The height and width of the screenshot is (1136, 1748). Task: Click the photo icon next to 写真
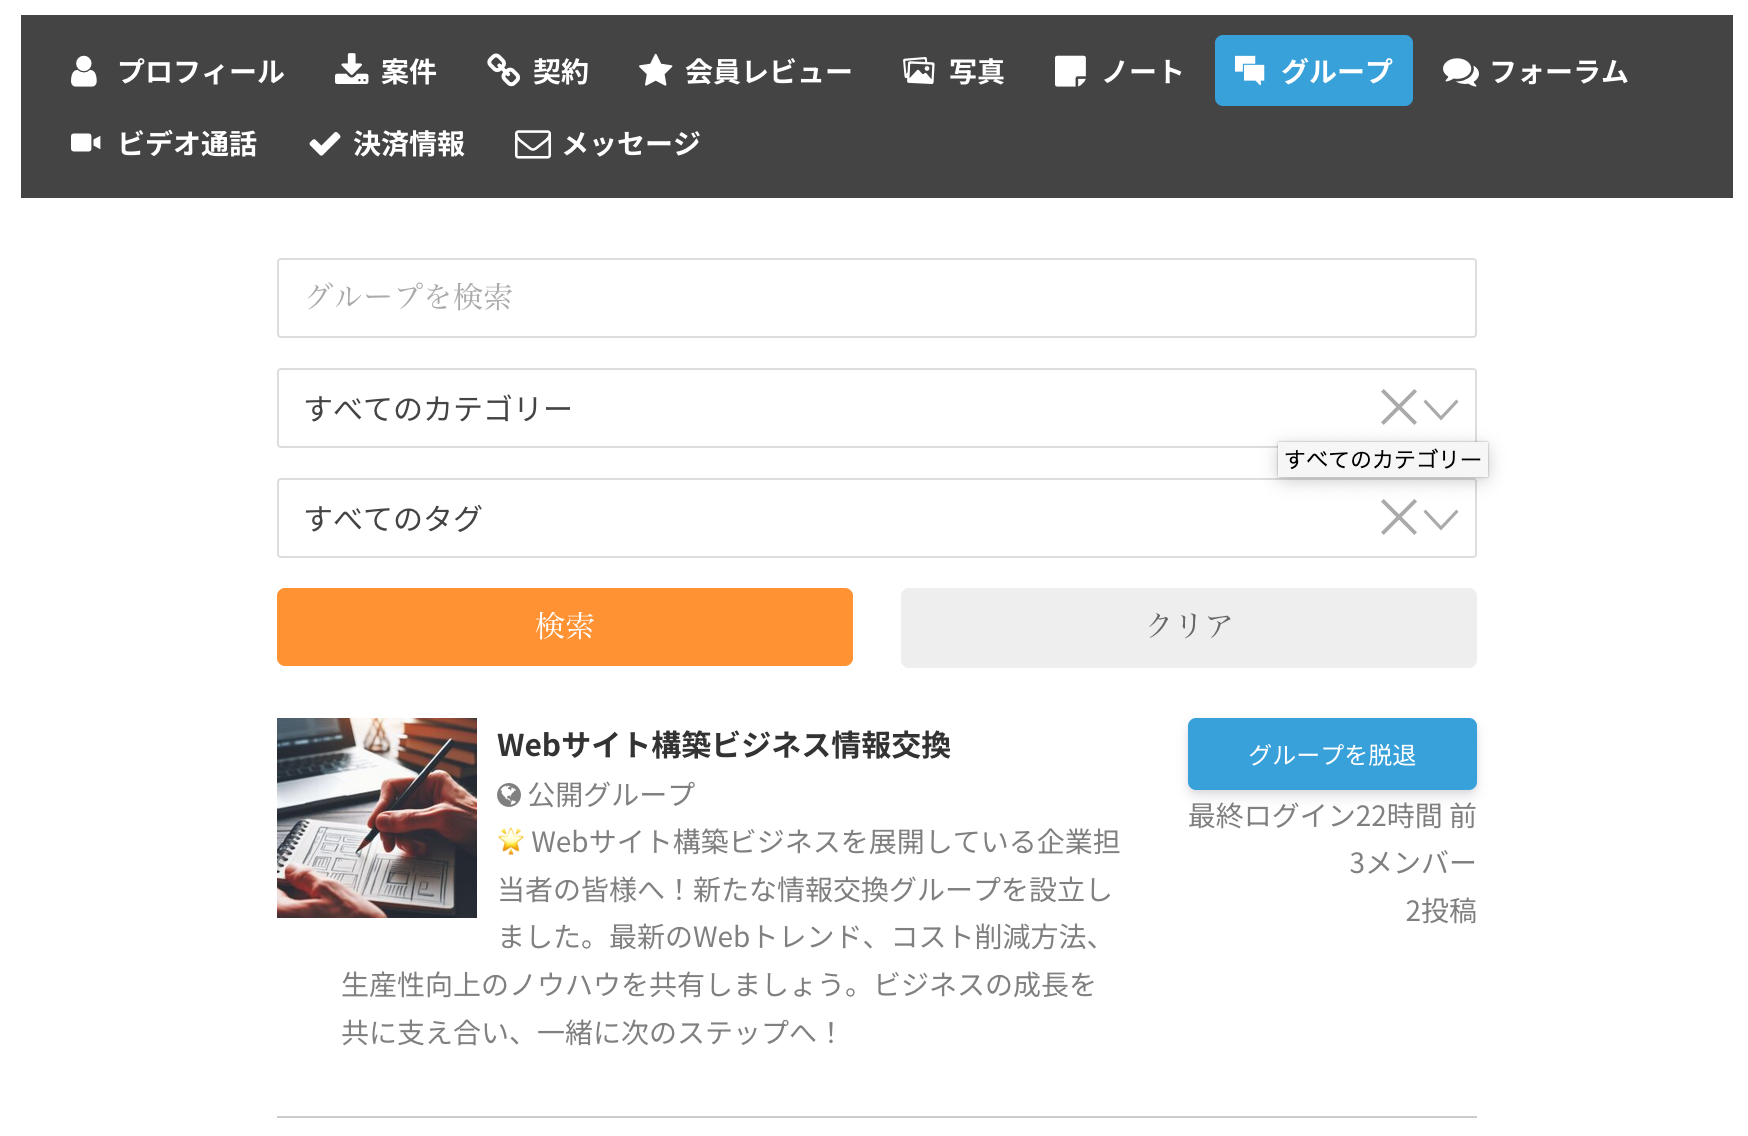(x=918, y=70)
